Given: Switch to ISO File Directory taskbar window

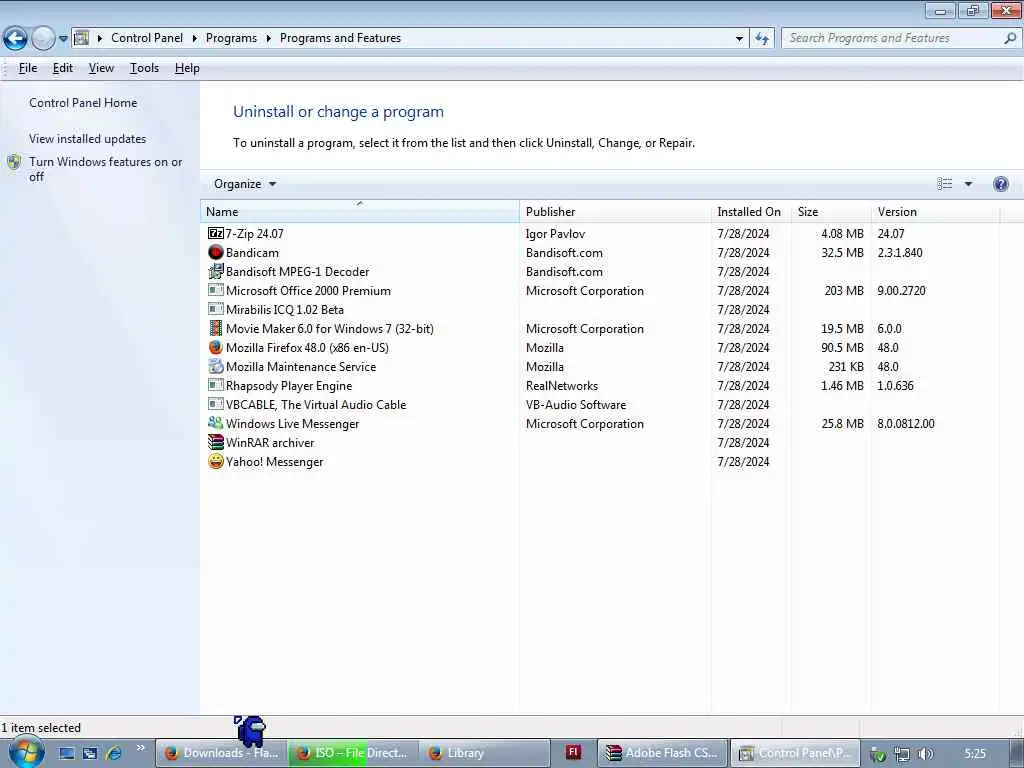Looking at the screenshot, I should point(353,753).
